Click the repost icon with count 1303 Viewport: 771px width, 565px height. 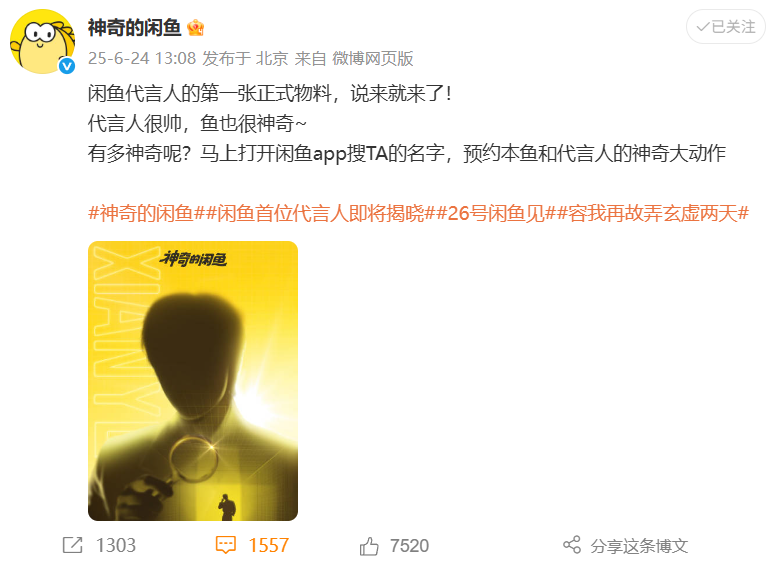pos(73,545)
